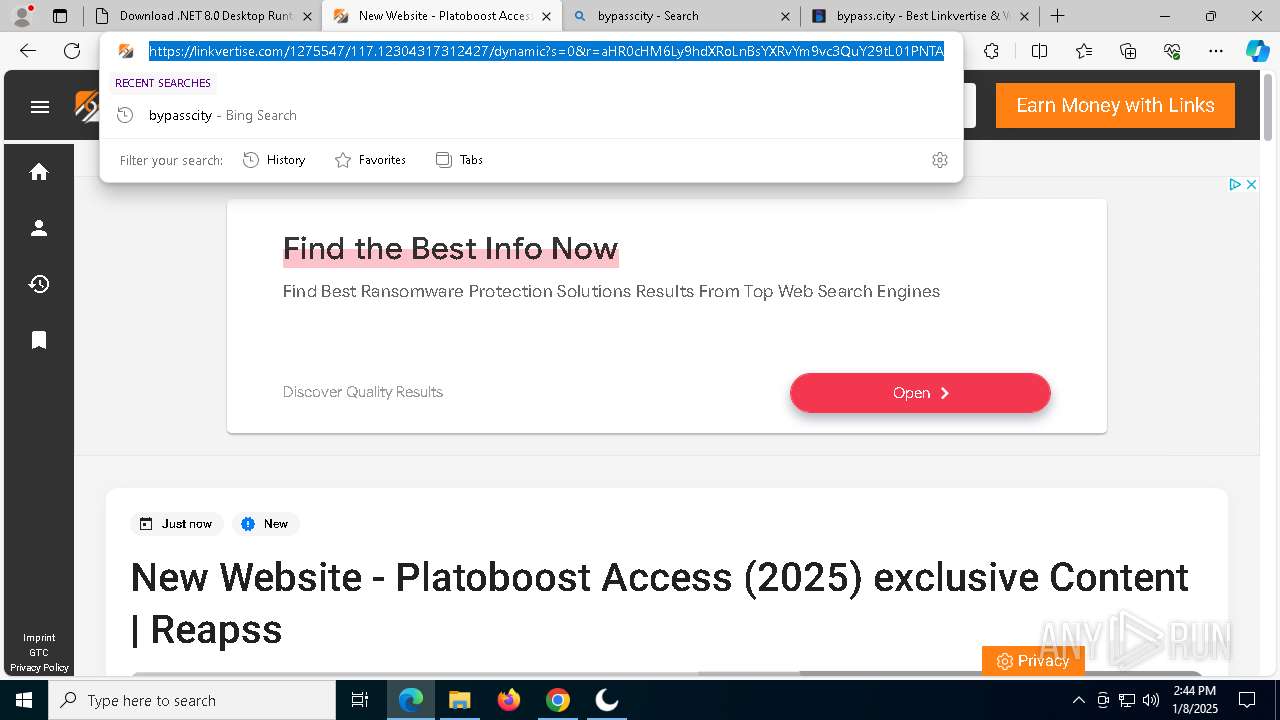
Task: Open Task View on taskbar
Action: (360, 700)
